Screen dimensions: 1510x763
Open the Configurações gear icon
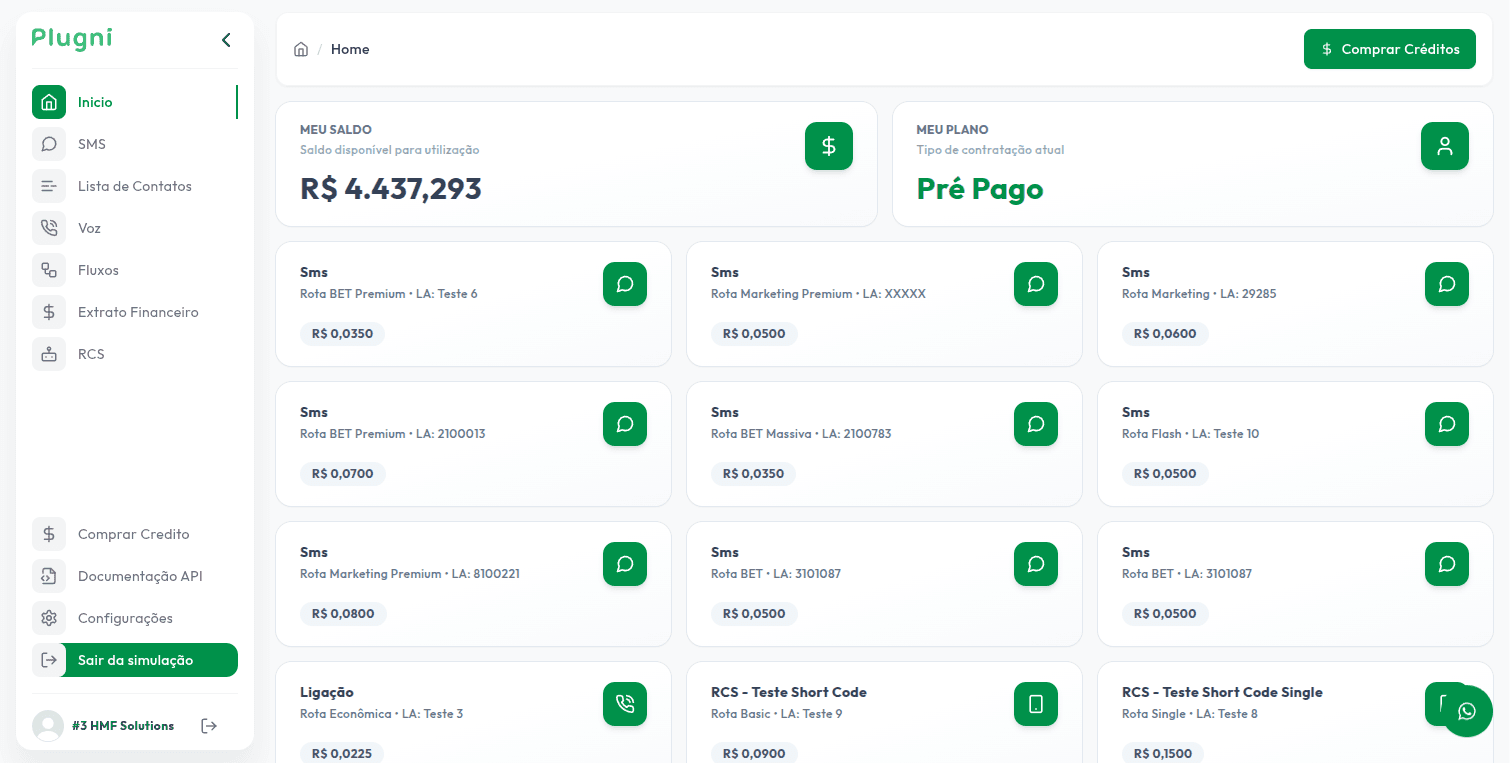coord(49,618)
